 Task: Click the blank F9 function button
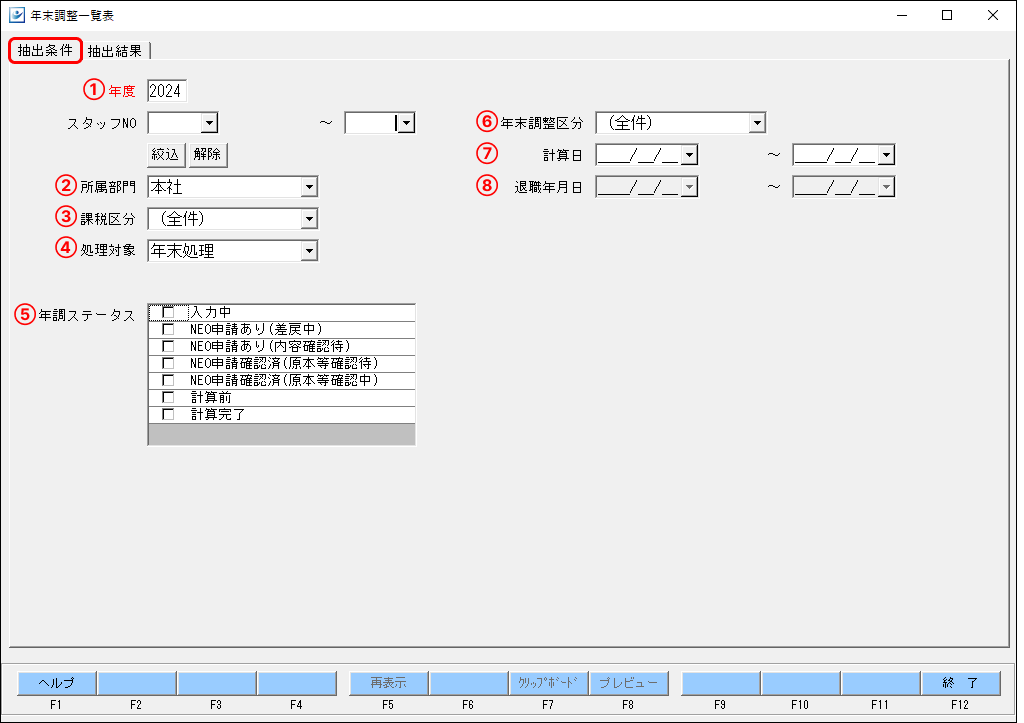[721, 683]
